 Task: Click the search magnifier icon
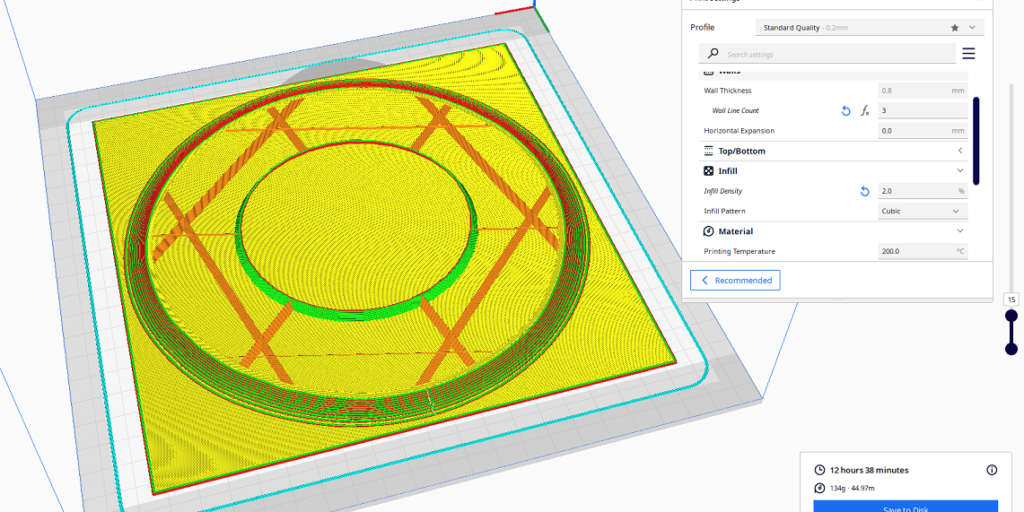tap(712, 54)
